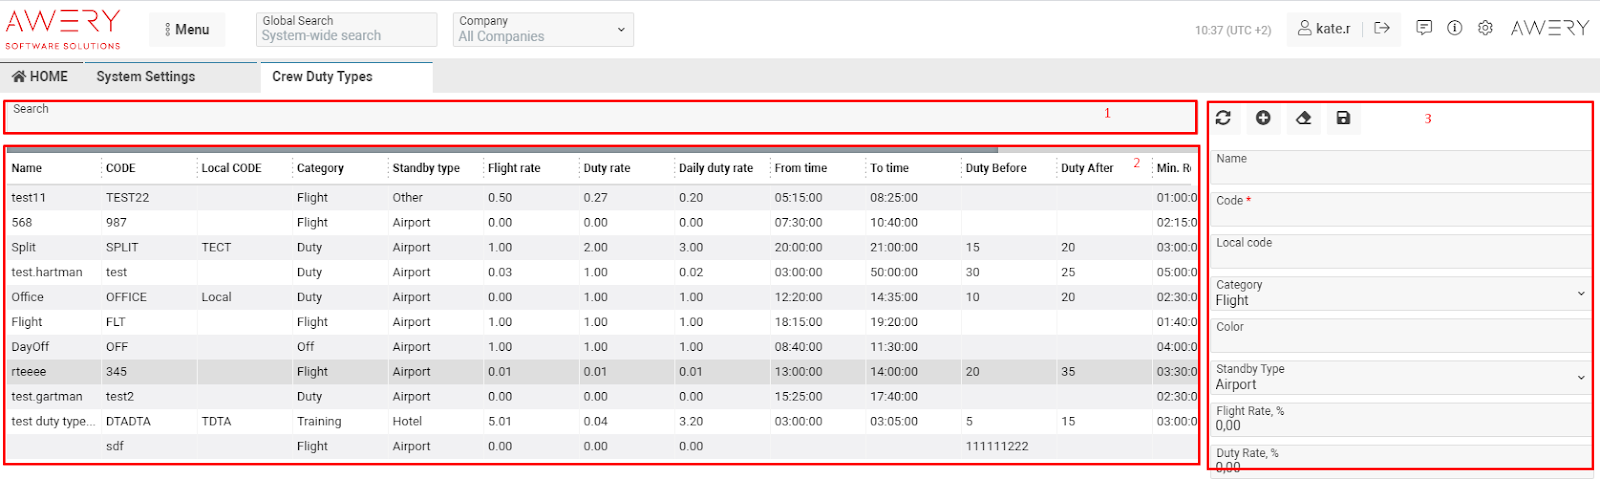Open the main Menu button
This screenshot has height=480, width=1600.
coord(187,30)
